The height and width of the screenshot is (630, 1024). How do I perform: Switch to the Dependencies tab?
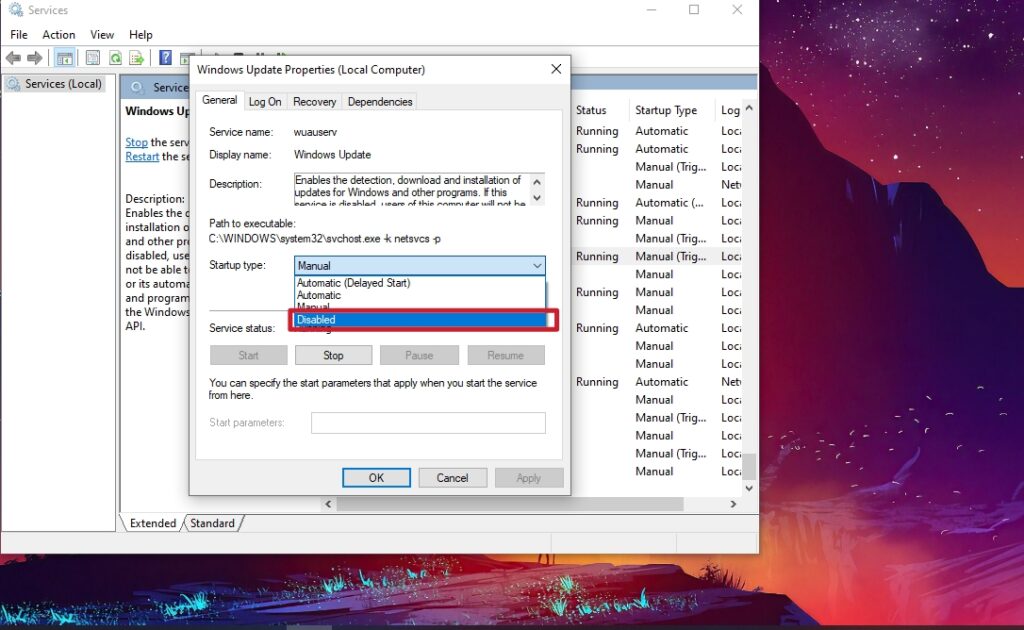pyautogui.click(x=379, y=102)
